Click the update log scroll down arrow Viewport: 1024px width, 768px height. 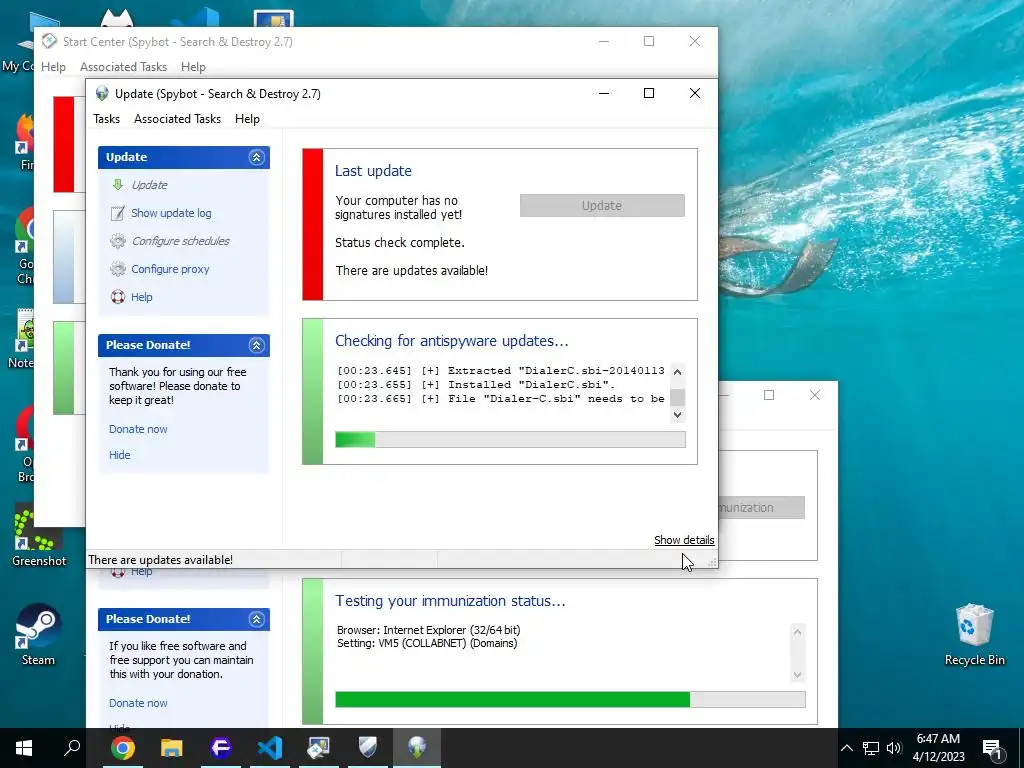click(x=677, y=415)
